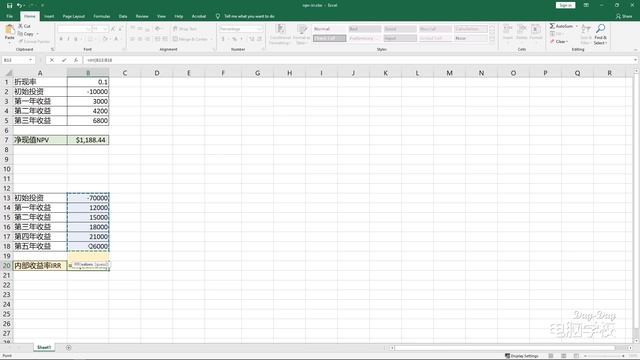
Task: Select column C header
Action: (x=124, y=73)
